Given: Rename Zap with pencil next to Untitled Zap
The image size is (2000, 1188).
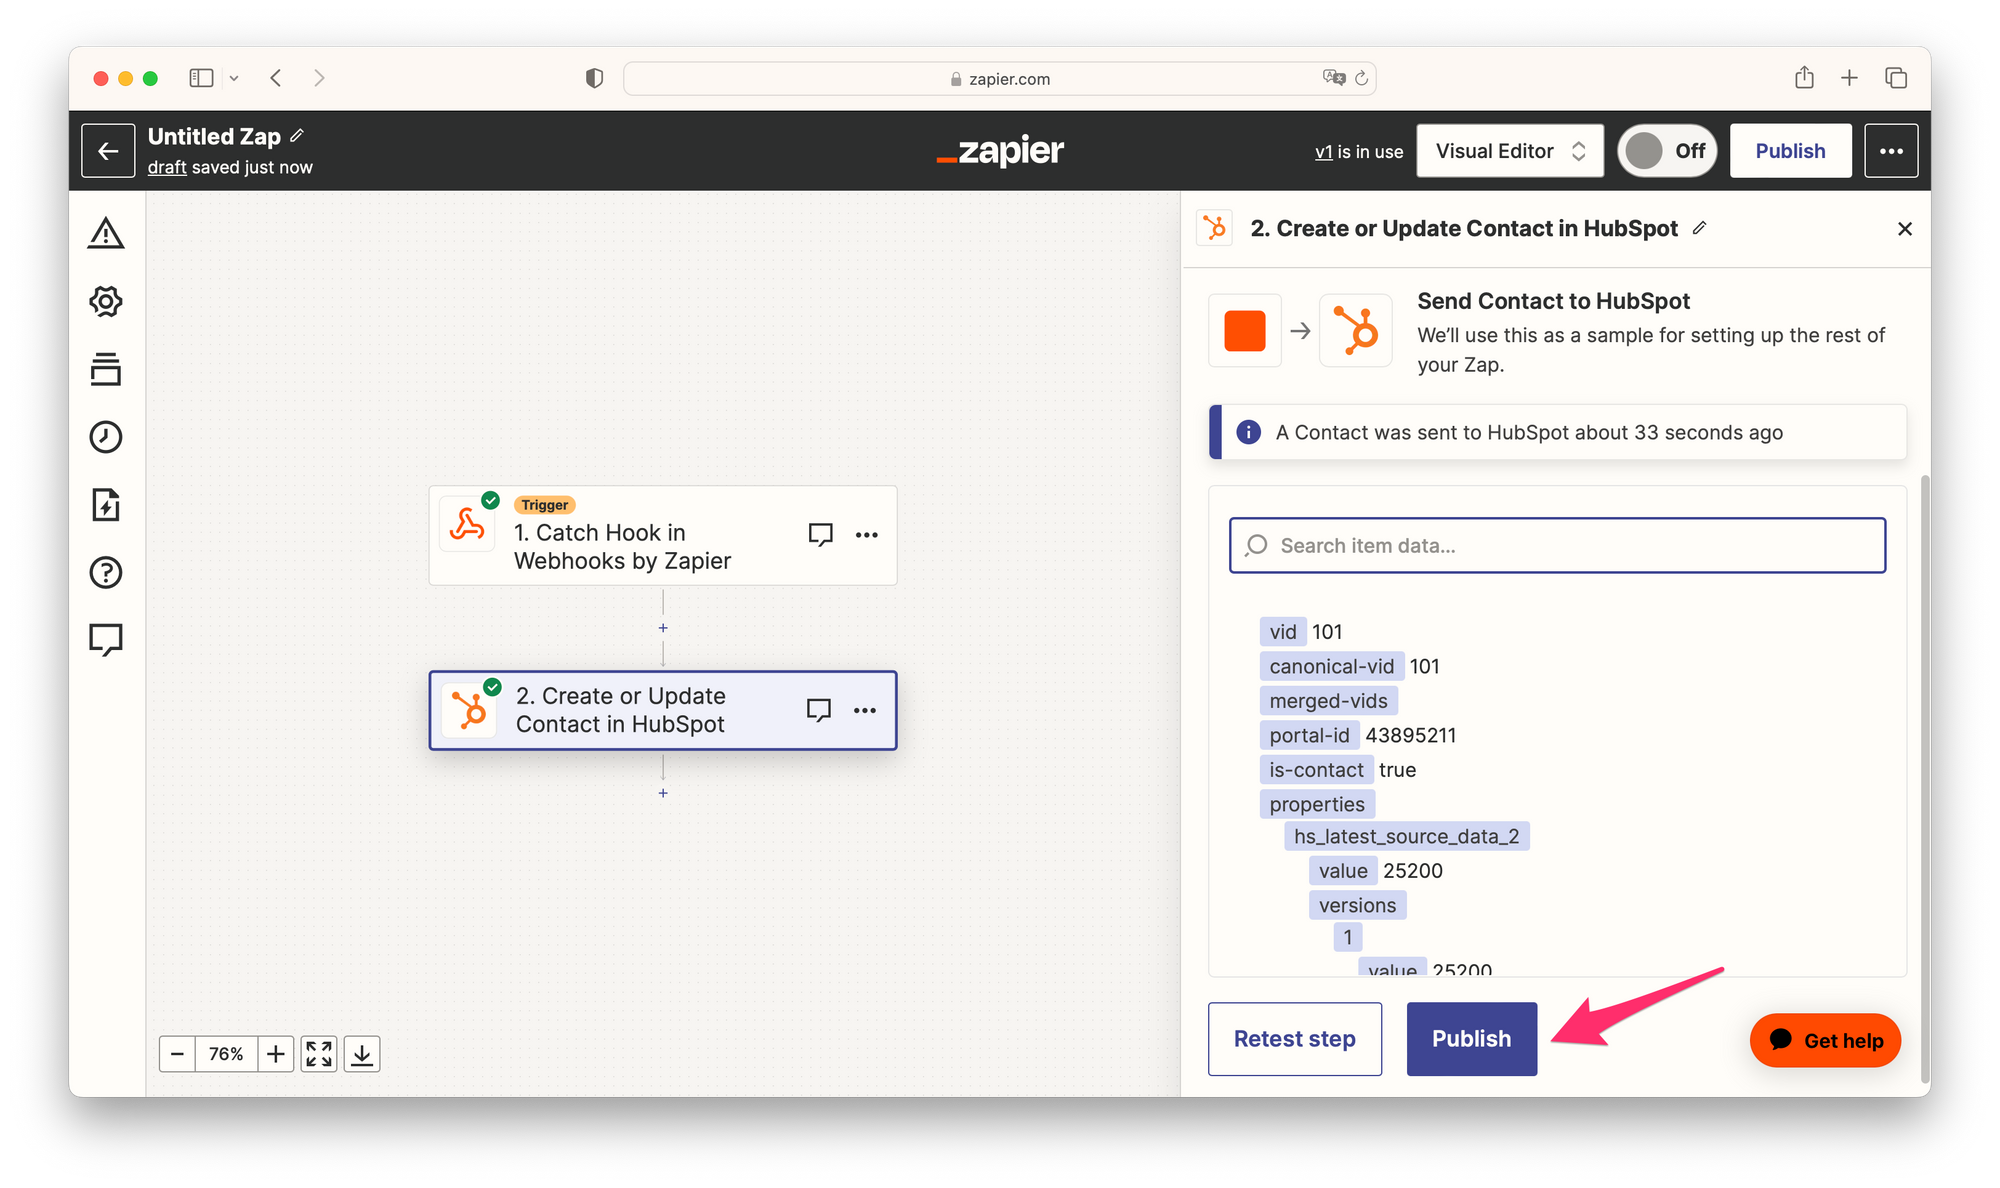Looking at the screenshot, I should click(297, 136).
